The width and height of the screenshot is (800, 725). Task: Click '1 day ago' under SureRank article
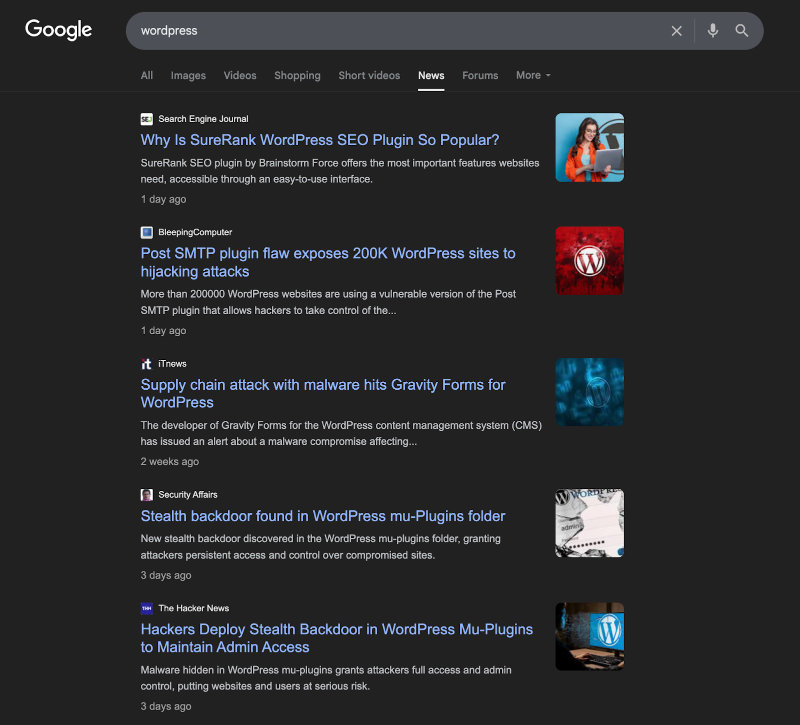[163, 199]
